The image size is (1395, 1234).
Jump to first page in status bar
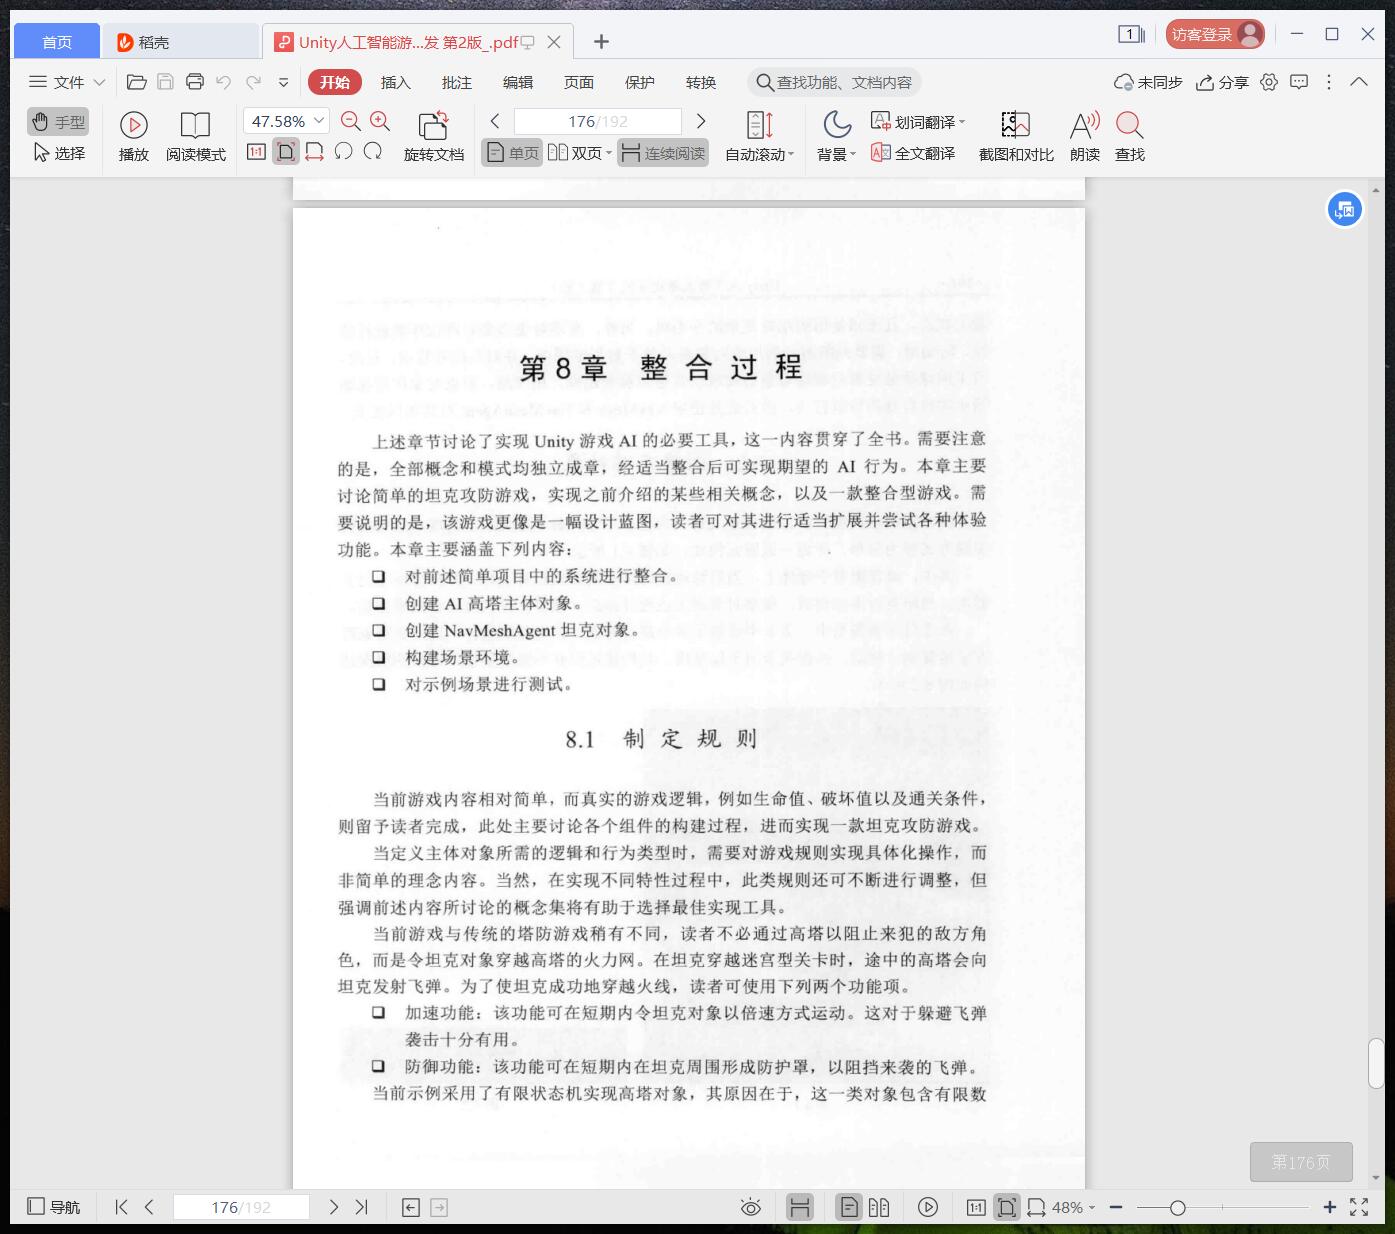pyautogui.click(x=121, y=1207)
